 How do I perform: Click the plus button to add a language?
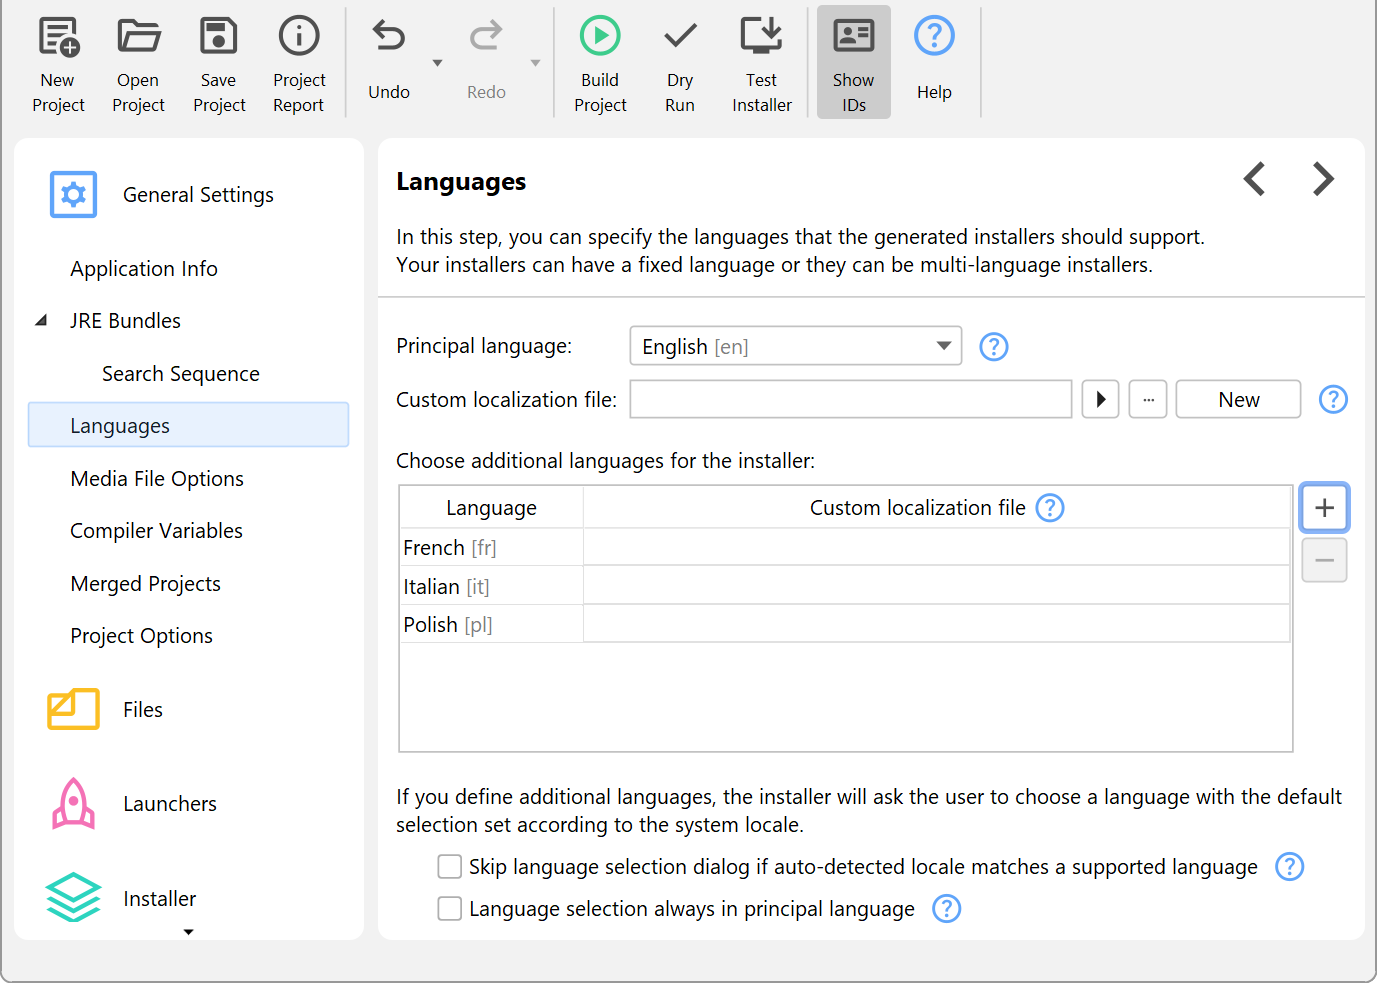(x=1324, y=508)
